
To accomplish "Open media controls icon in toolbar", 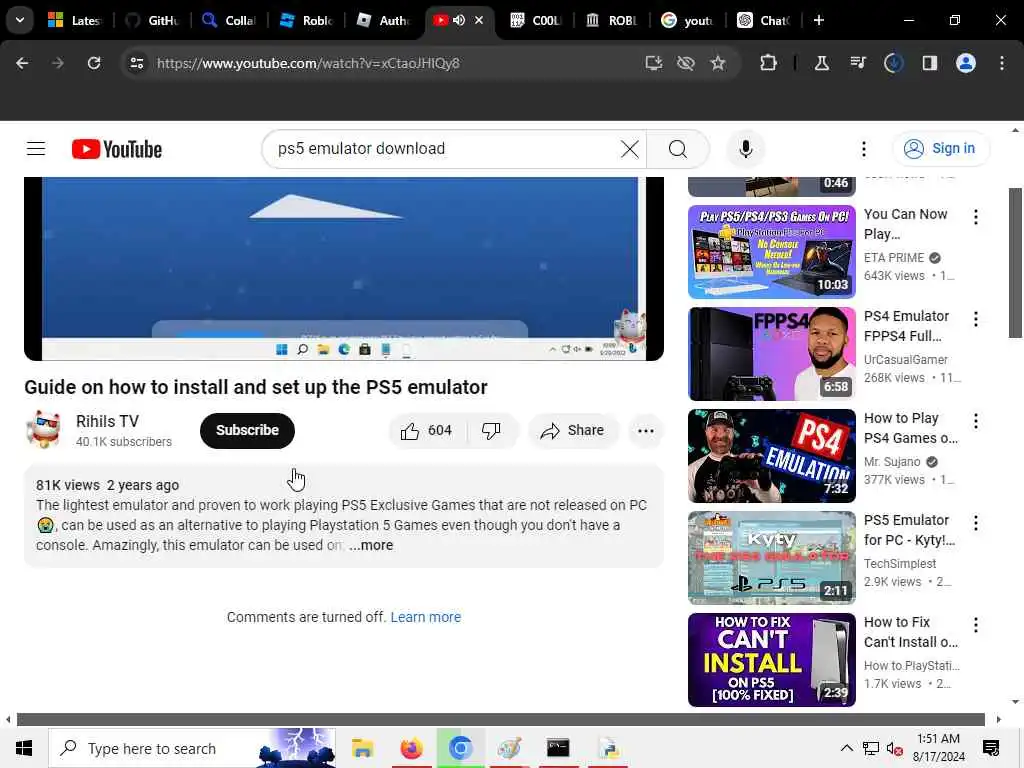I will coord(857,63).
